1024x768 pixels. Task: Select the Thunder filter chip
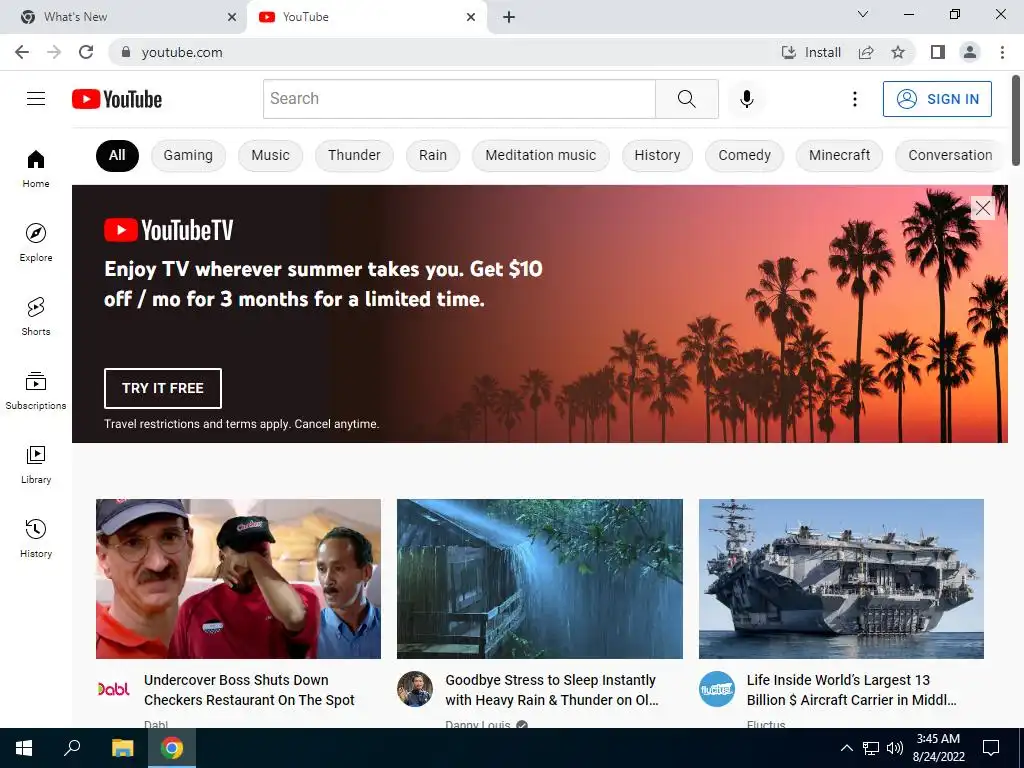pyautogui.click(x=354, y=155)
